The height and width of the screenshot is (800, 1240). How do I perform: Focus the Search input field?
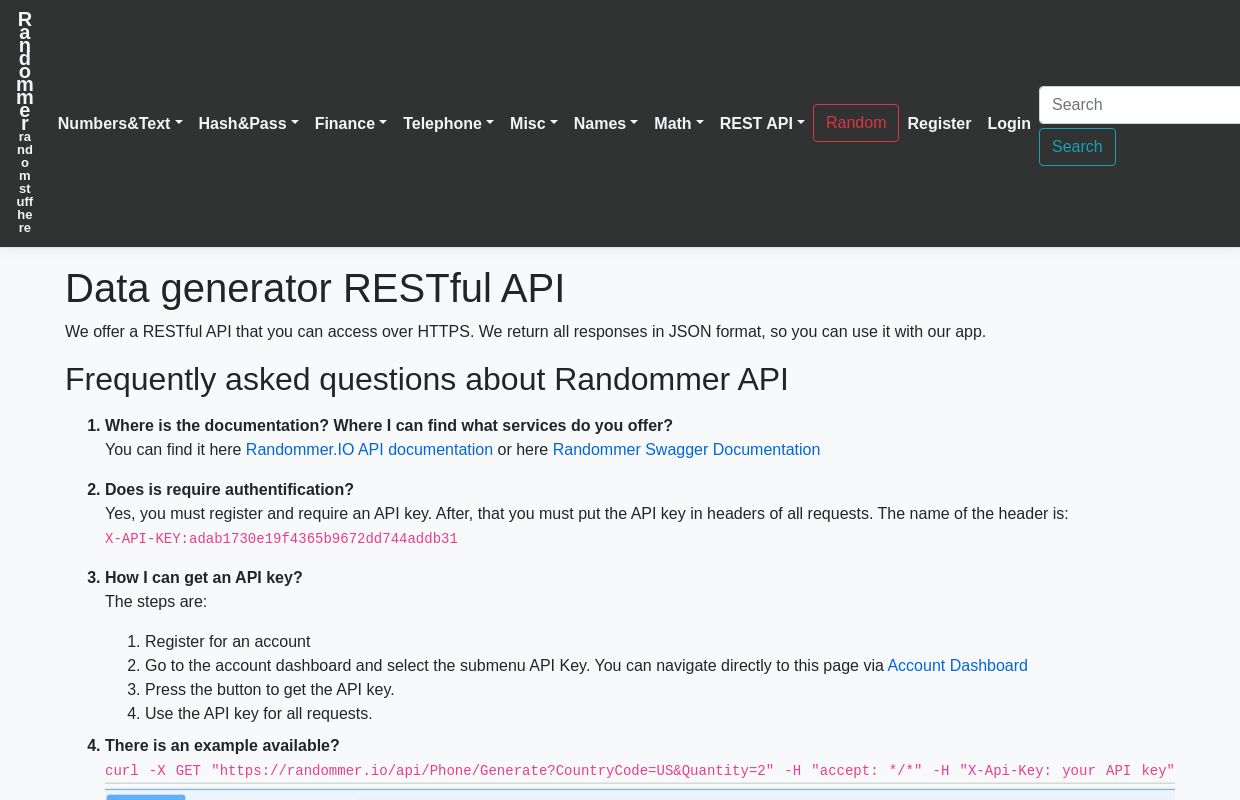coord(1140,105)
